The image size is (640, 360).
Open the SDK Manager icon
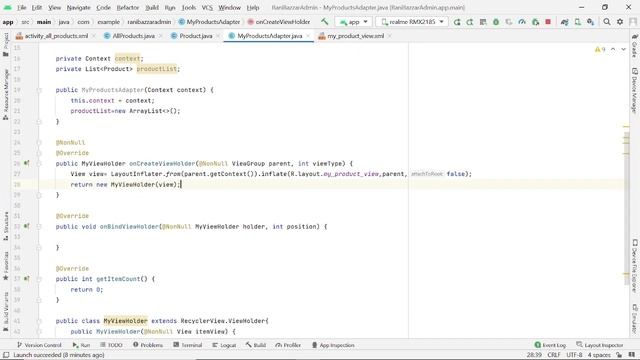(591, 22)
